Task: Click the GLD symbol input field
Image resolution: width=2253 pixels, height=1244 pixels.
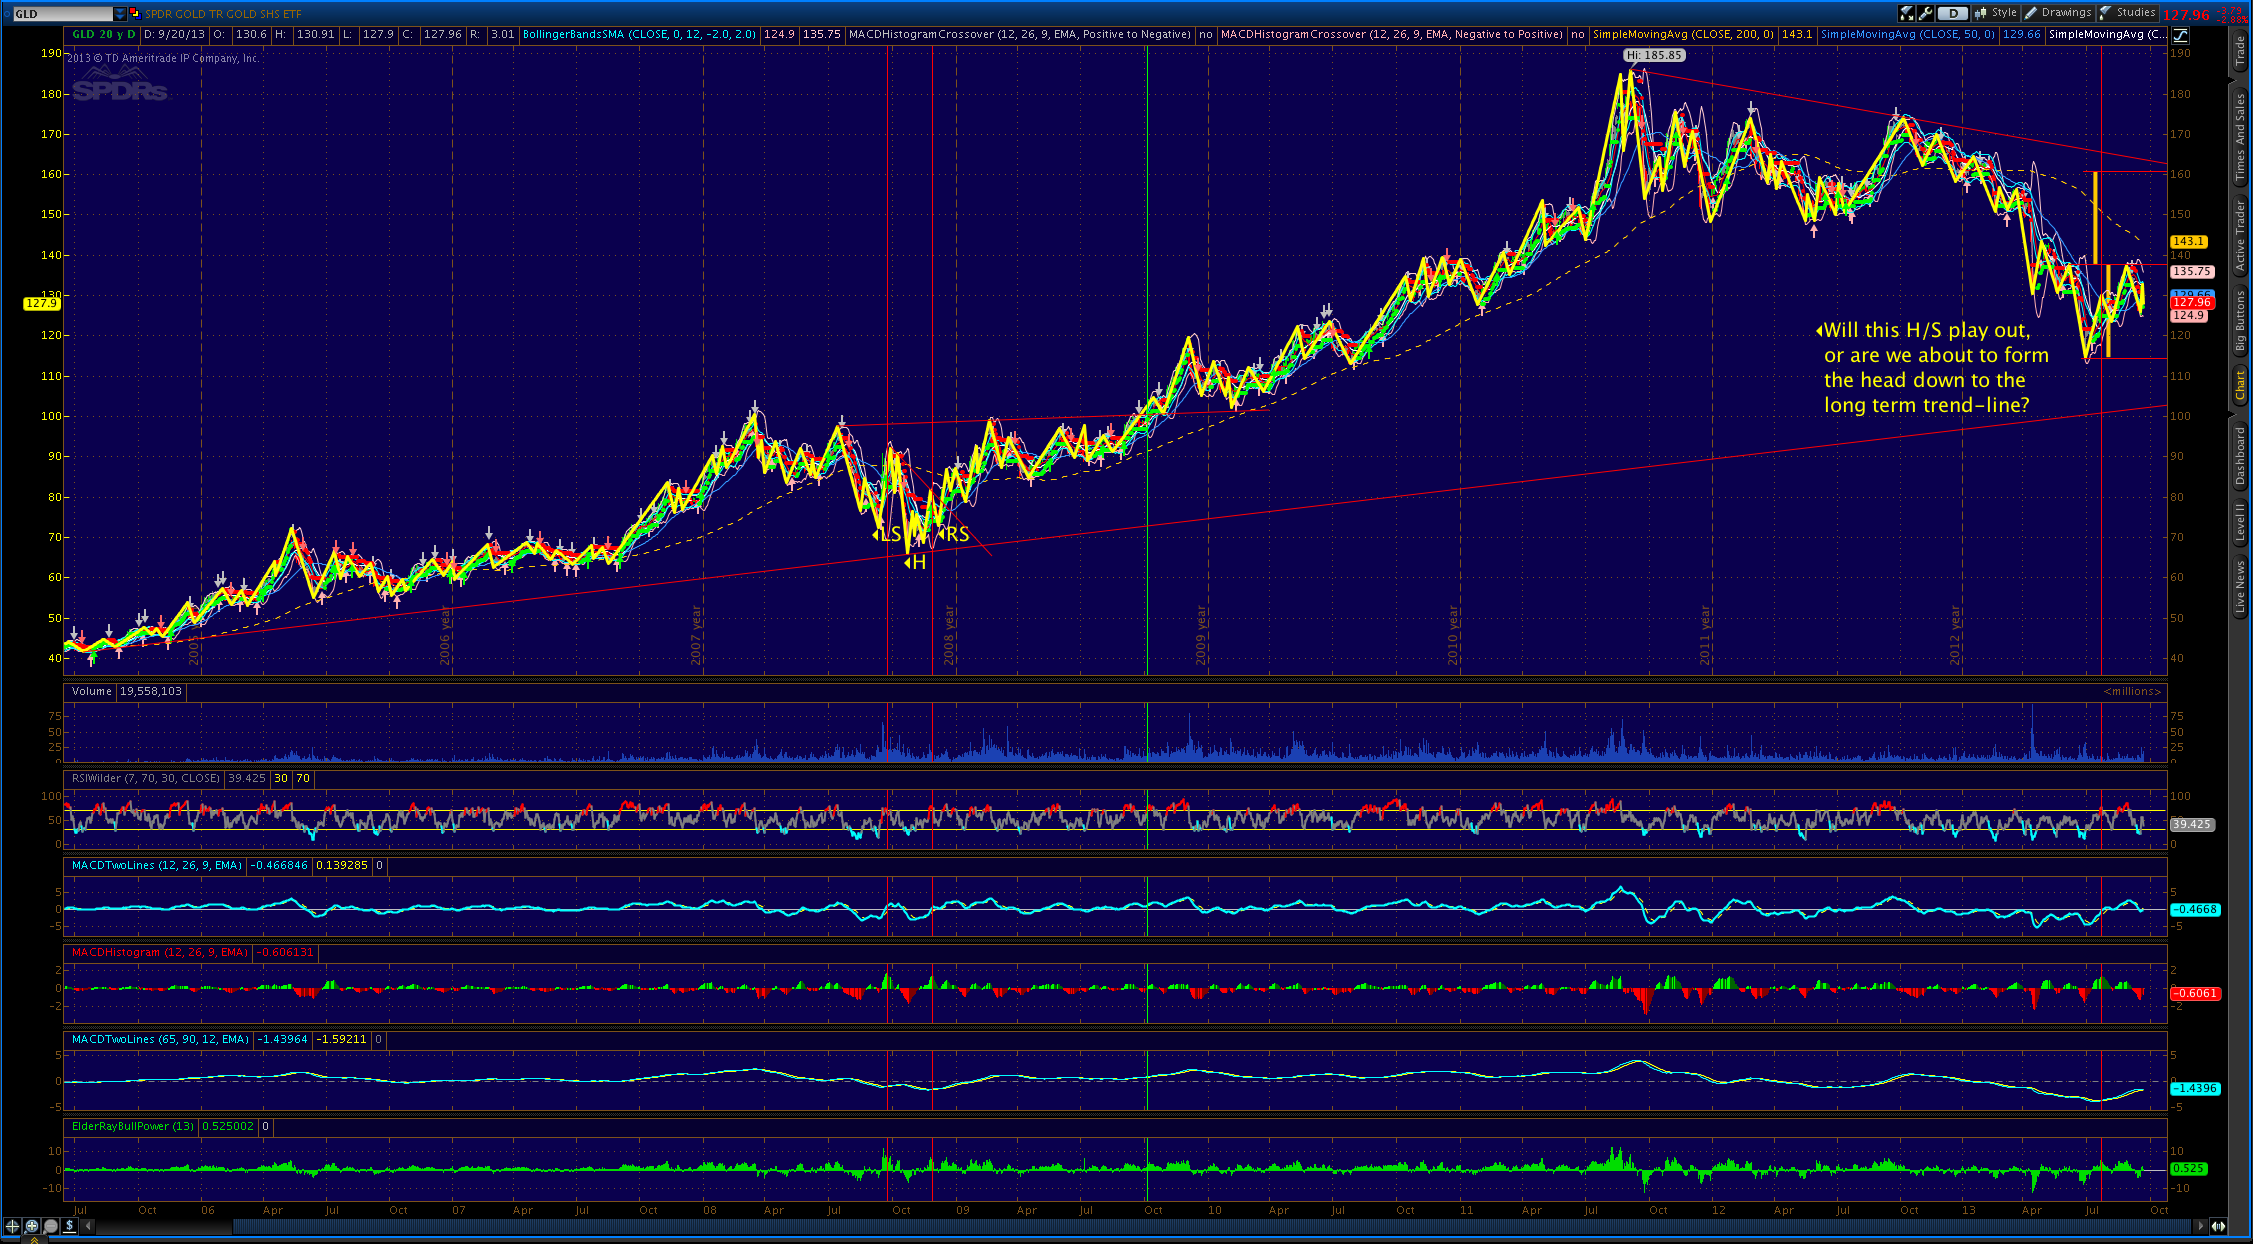Action: (x=62, y=14)
